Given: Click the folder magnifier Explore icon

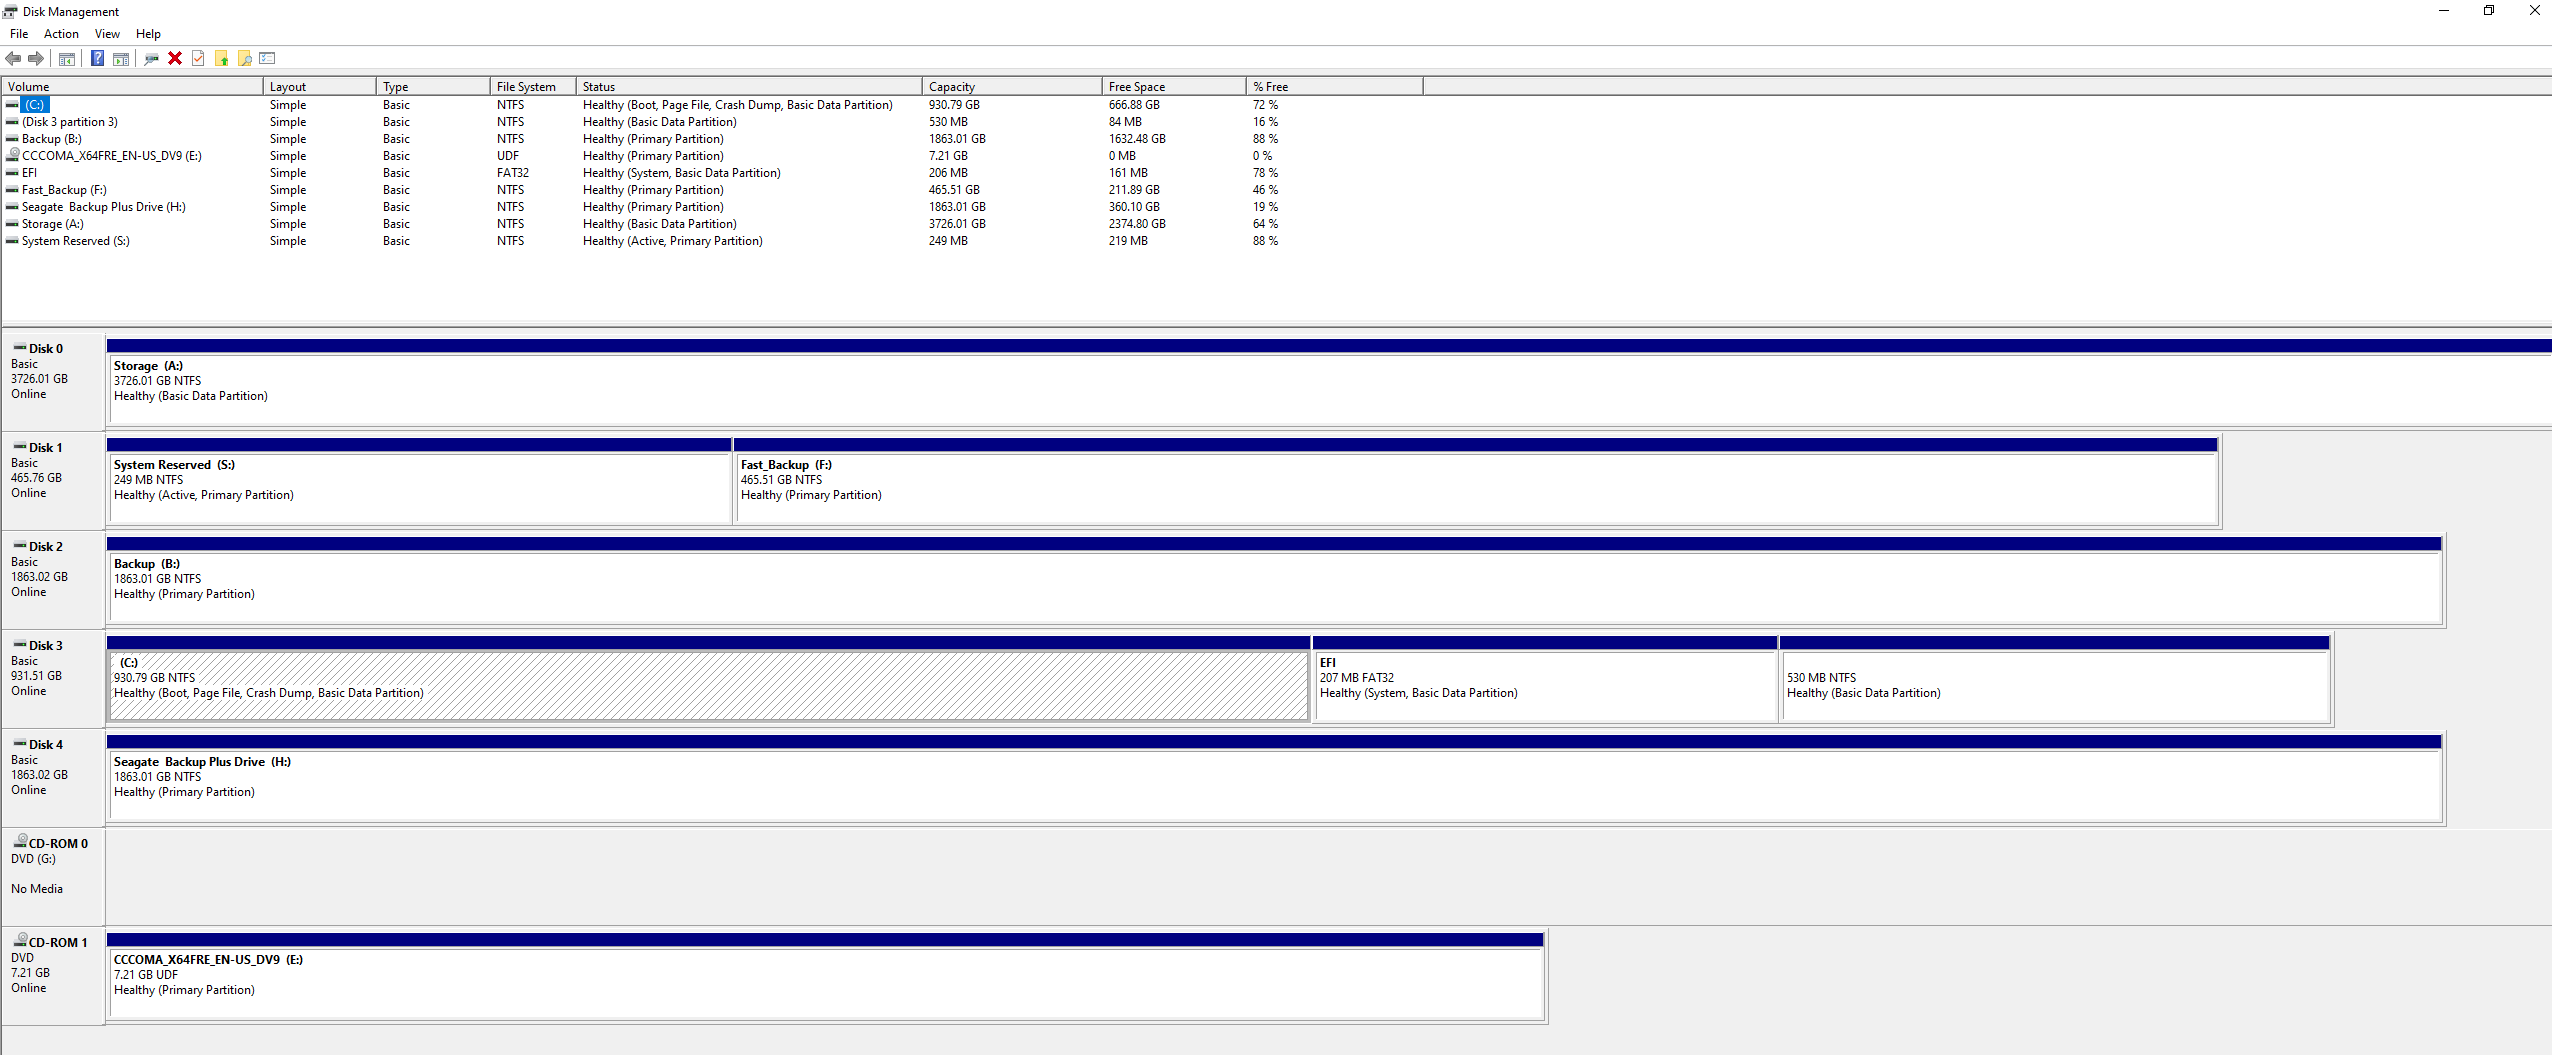Looking at the screenshot, I should click(x=245, y=58).
